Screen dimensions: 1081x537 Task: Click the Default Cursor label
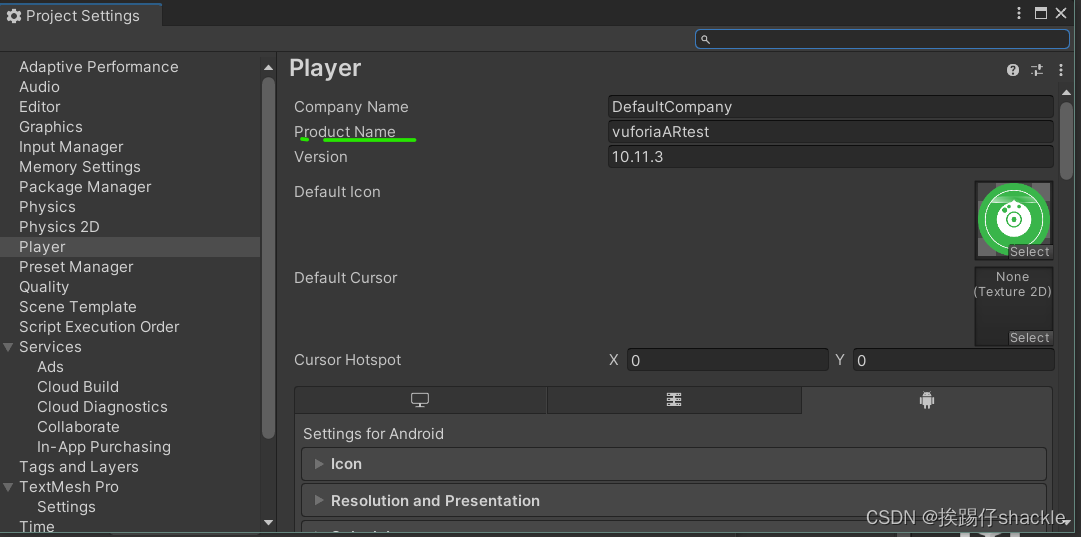[x=345, y=278]
